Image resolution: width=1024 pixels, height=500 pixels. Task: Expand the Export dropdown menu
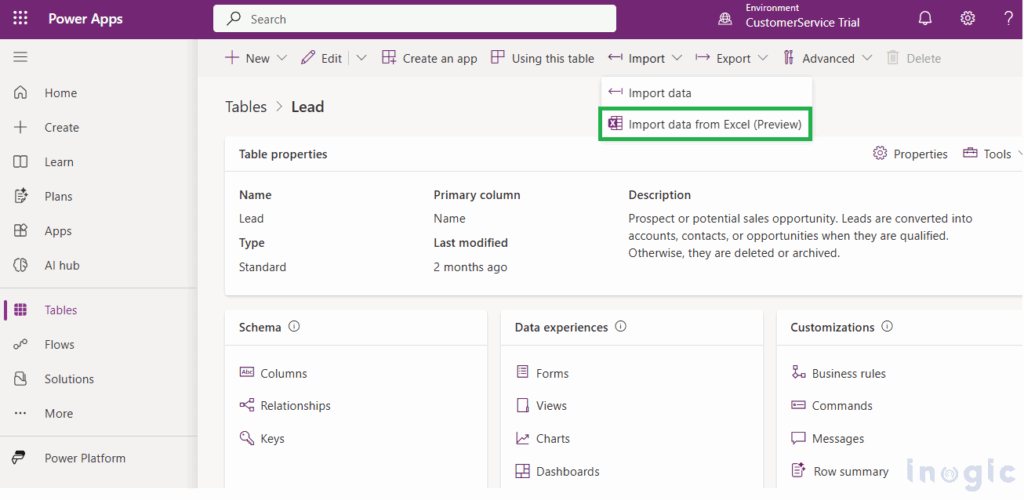tap(763, 59)
